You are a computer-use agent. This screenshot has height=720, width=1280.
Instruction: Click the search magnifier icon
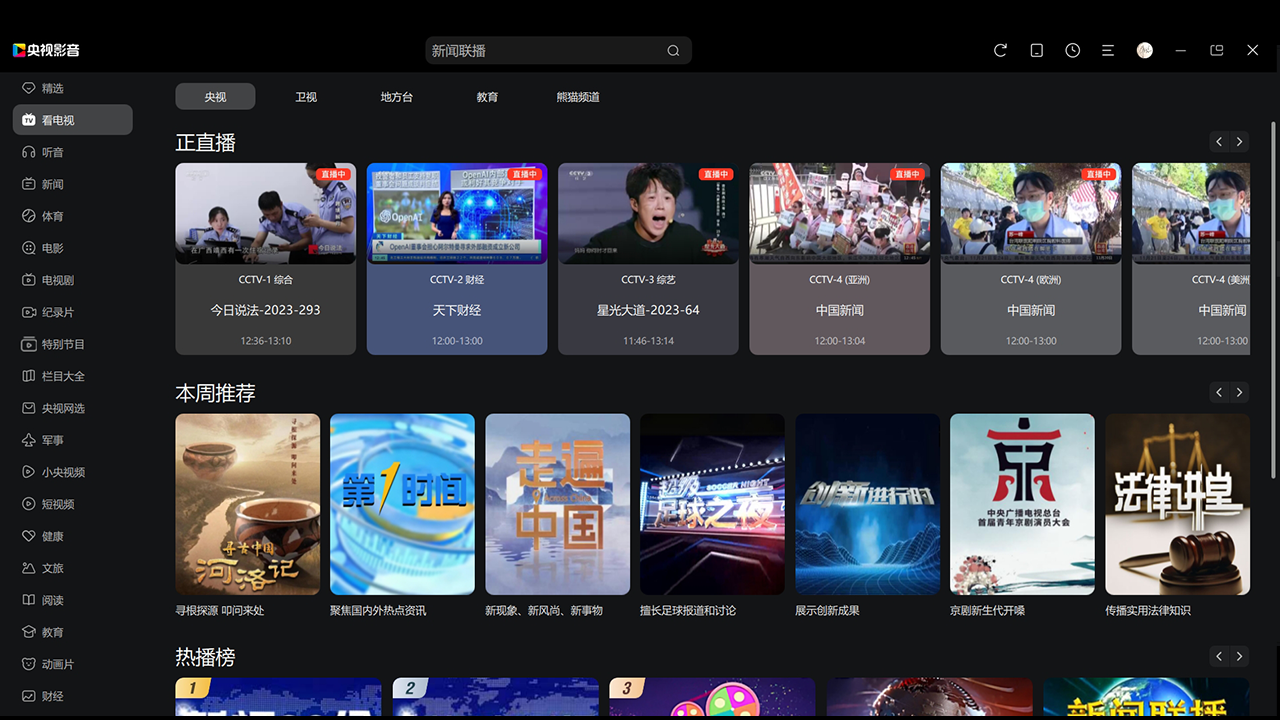pyautogui.click(x=672, y=50)
